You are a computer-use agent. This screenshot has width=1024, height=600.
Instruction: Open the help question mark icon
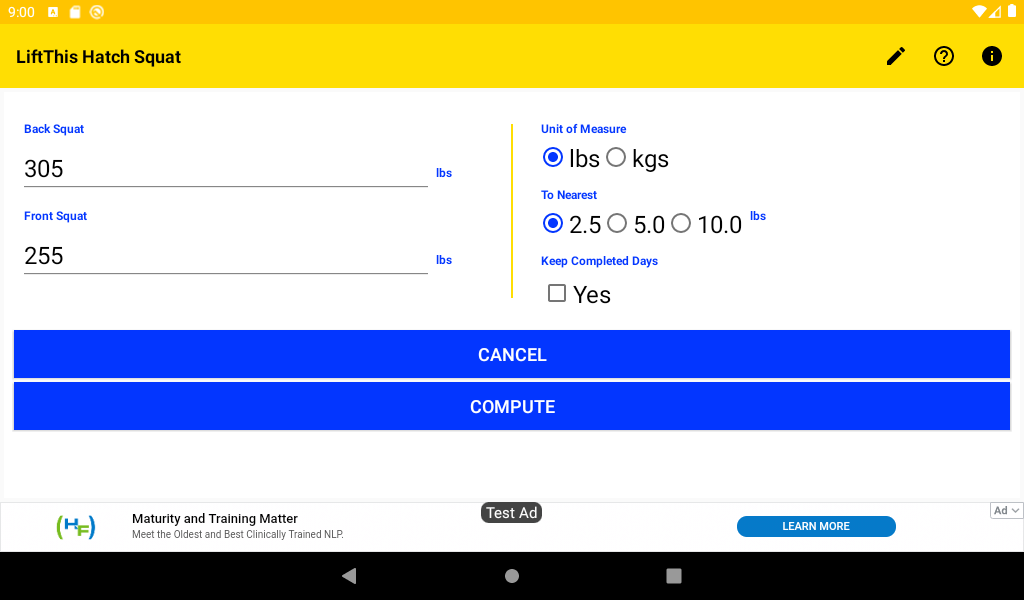[x=944, y=56]
